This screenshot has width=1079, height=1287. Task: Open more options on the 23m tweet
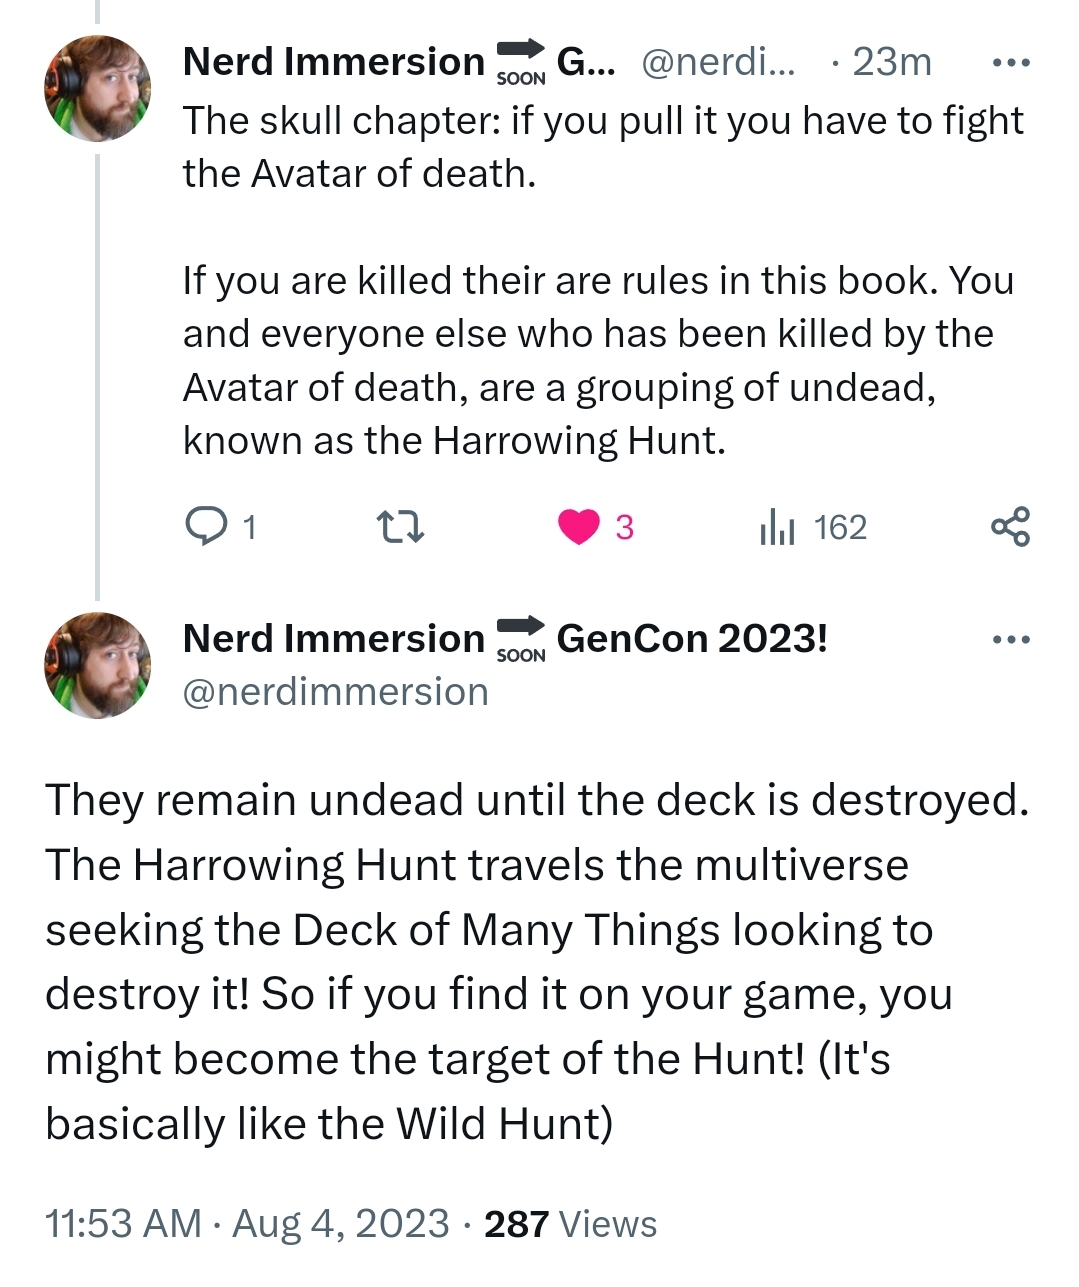click(1010, 63)
